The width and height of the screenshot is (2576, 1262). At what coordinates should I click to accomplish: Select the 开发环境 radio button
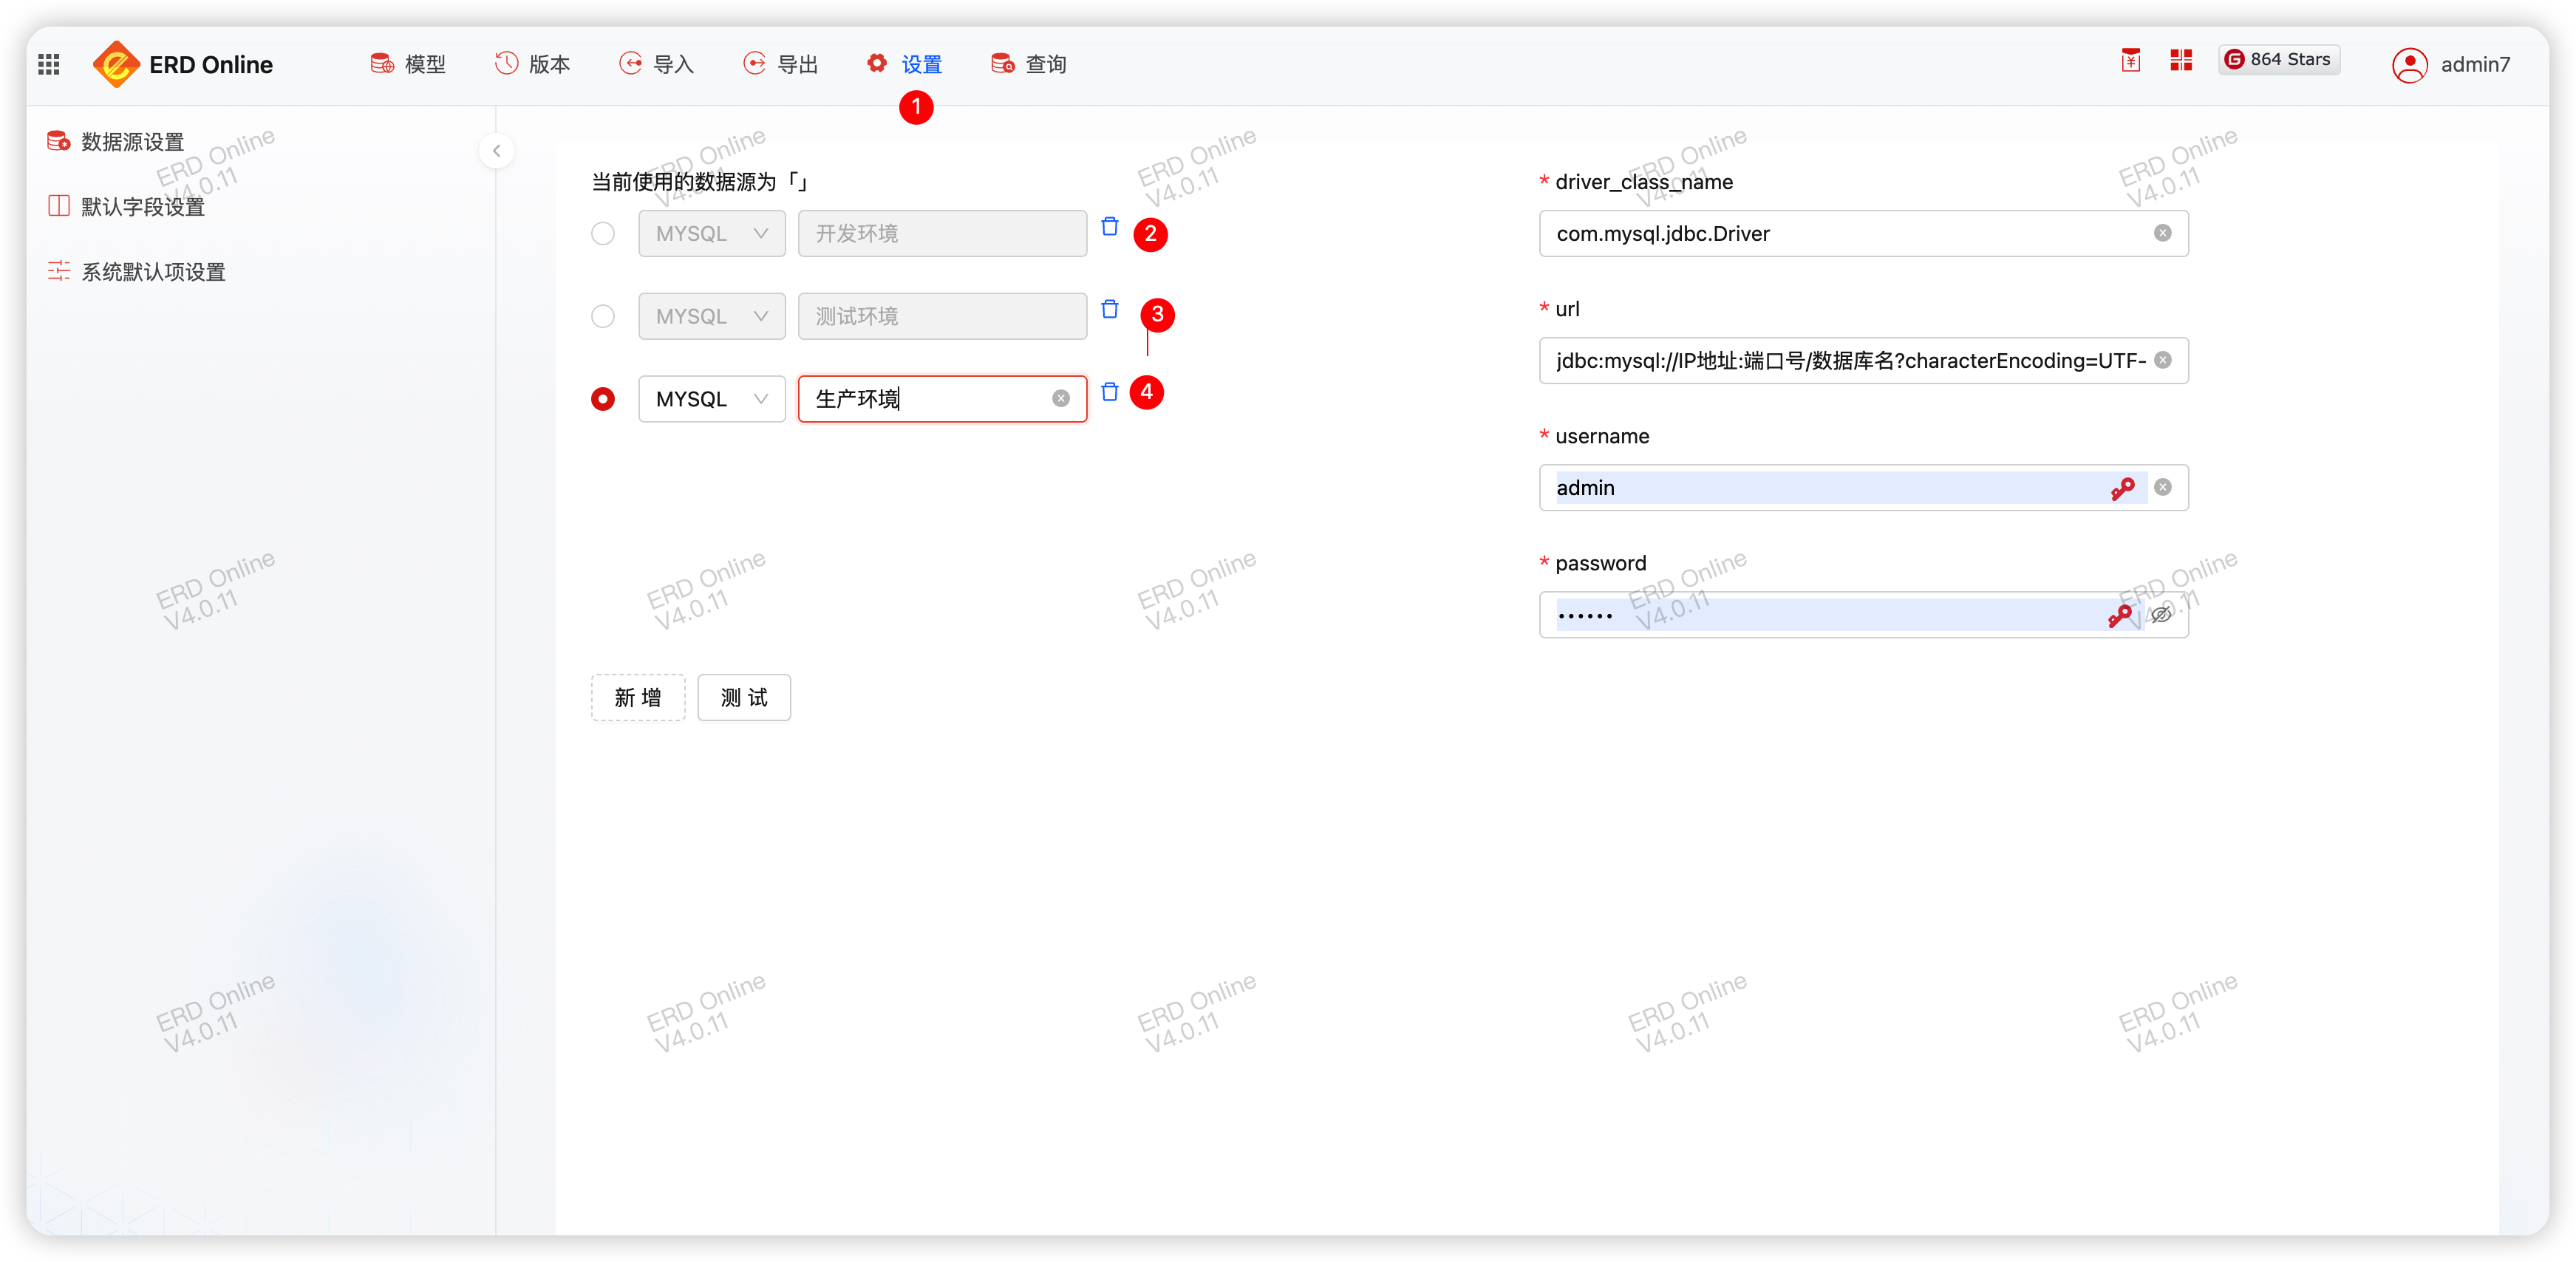tap(603, 234)
